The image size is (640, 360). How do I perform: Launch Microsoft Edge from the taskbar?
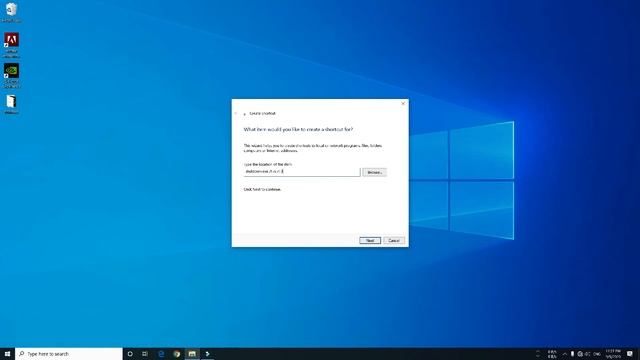pyautogui.click(x=161, y=354)
